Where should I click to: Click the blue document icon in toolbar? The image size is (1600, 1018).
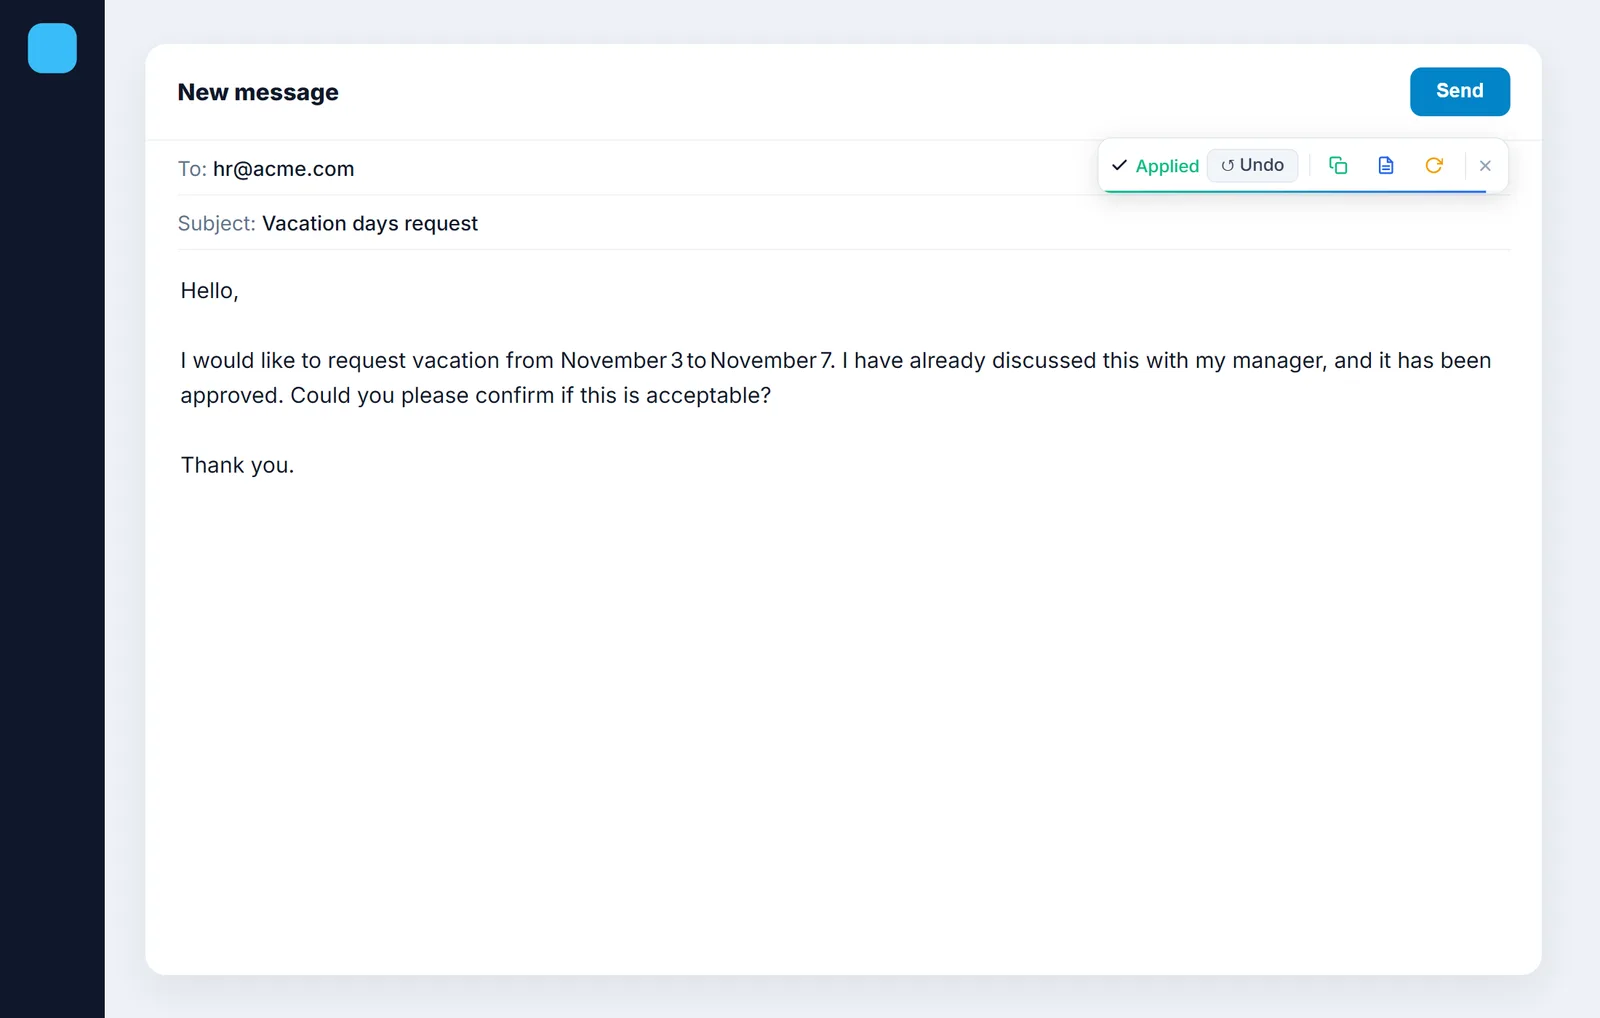[1385, 165]
